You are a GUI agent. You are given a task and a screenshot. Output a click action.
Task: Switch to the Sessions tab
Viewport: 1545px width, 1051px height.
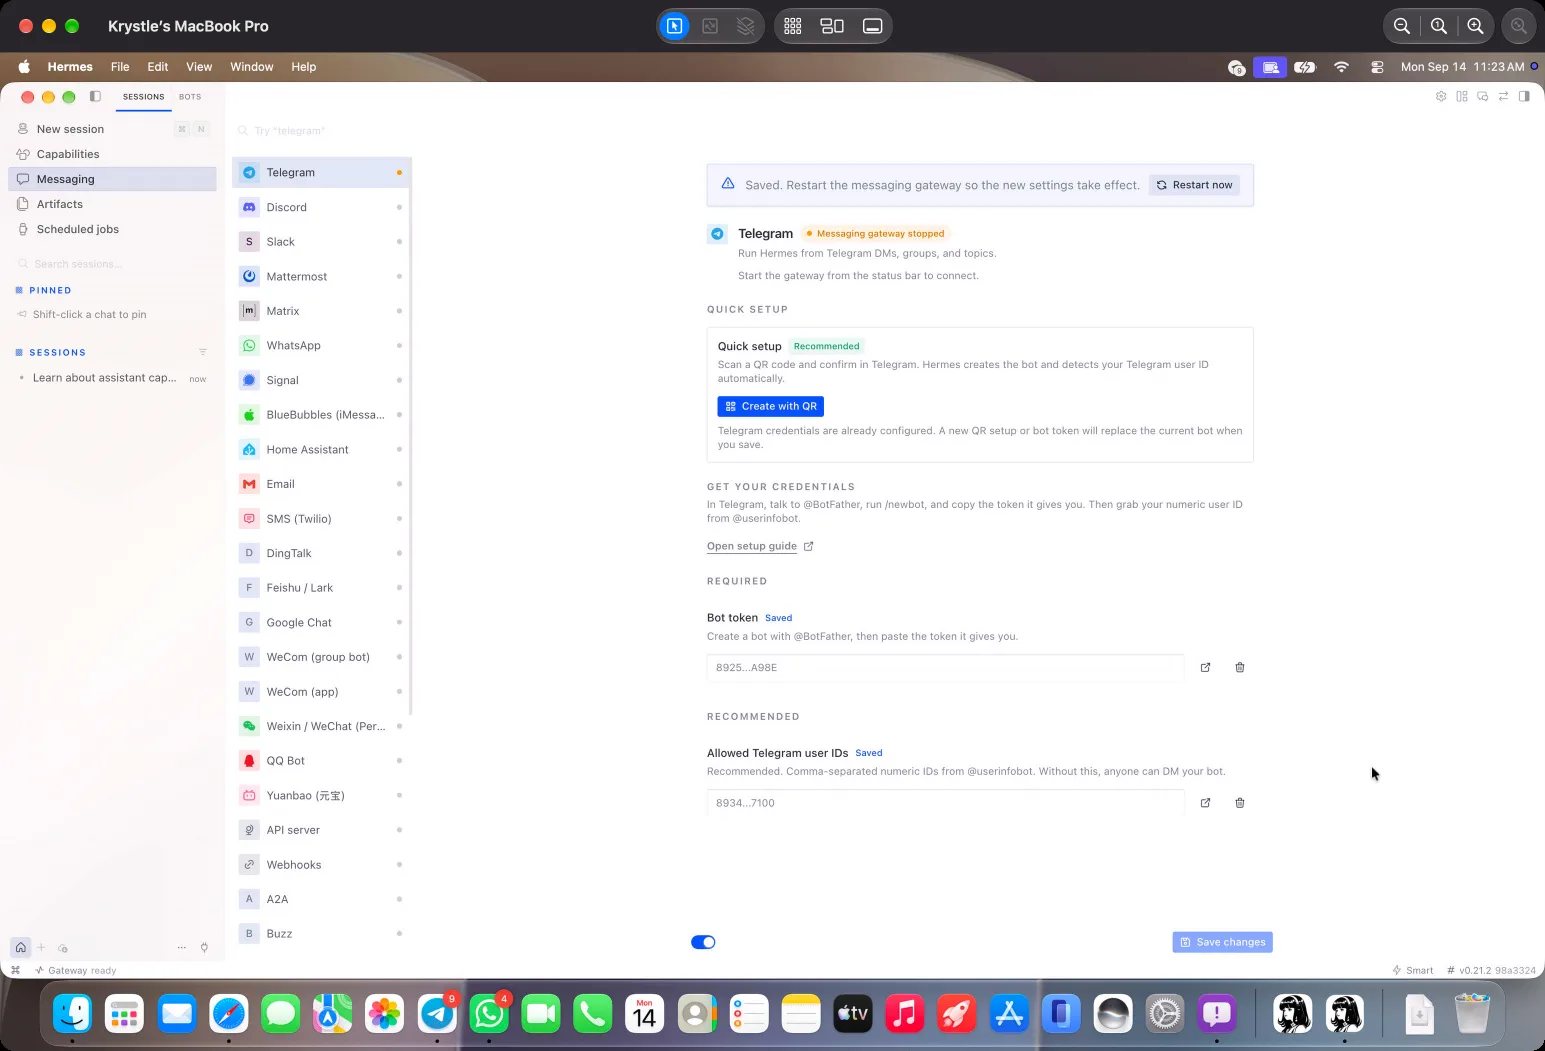tap(144, 97)
